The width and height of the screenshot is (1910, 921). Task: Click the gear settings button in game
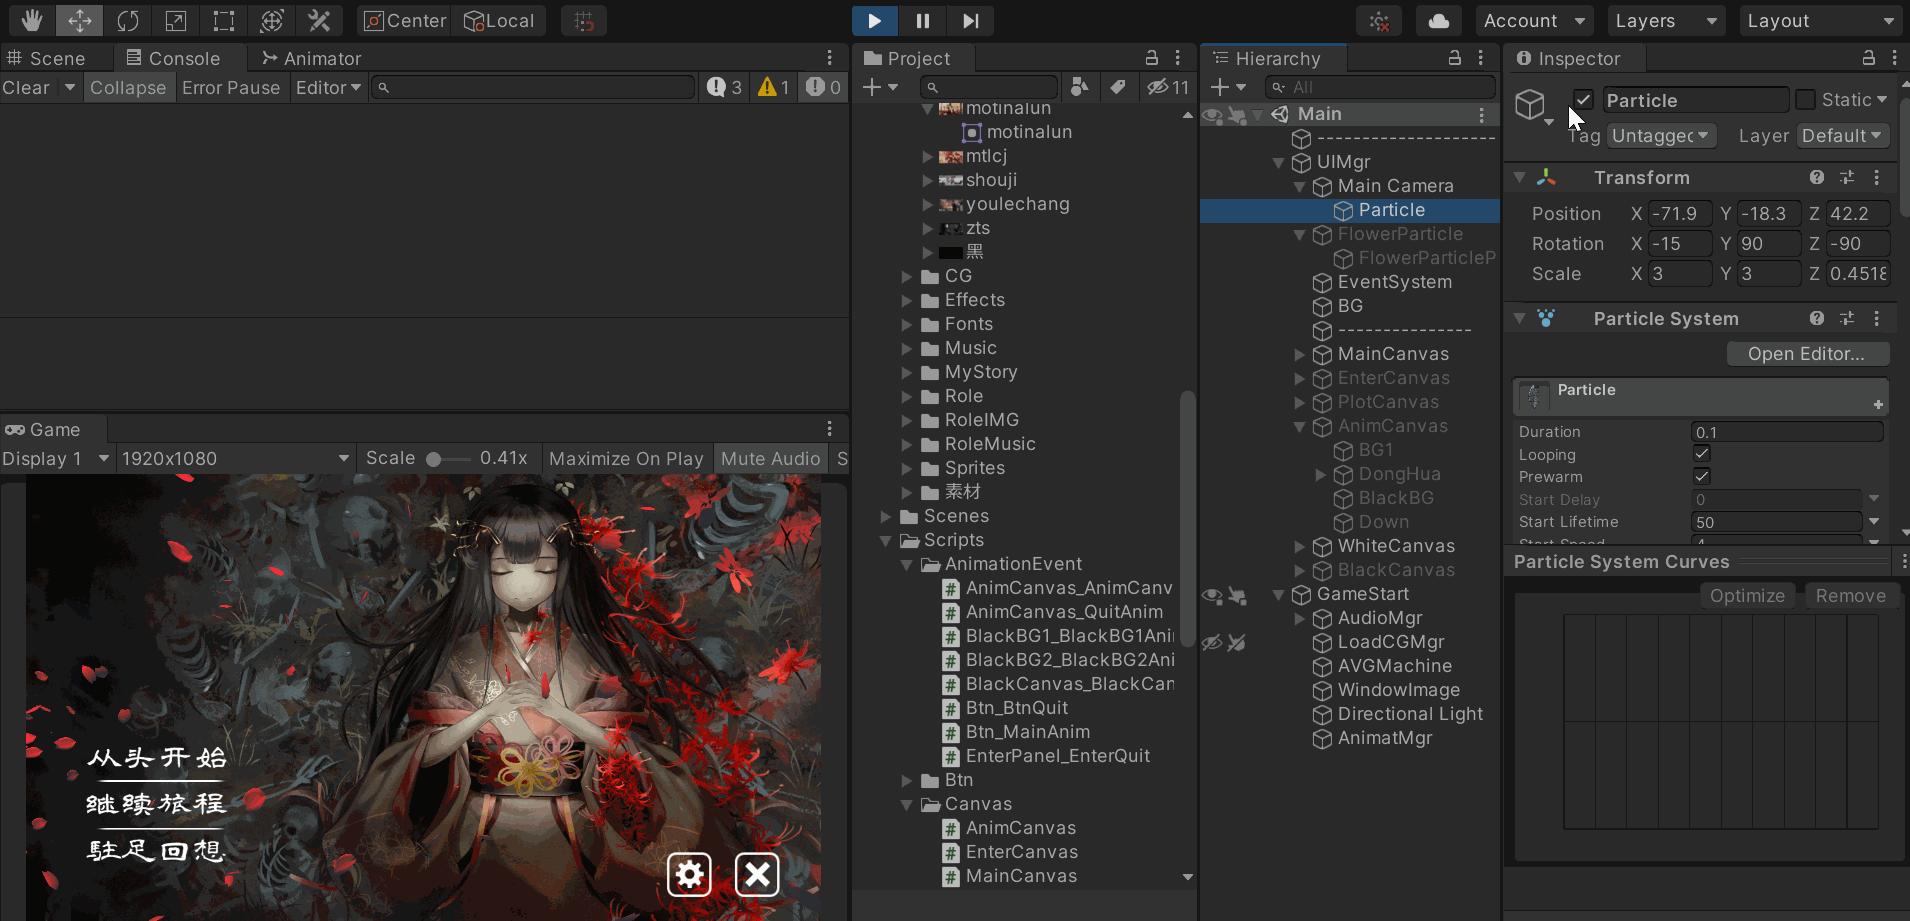[689, 875]
